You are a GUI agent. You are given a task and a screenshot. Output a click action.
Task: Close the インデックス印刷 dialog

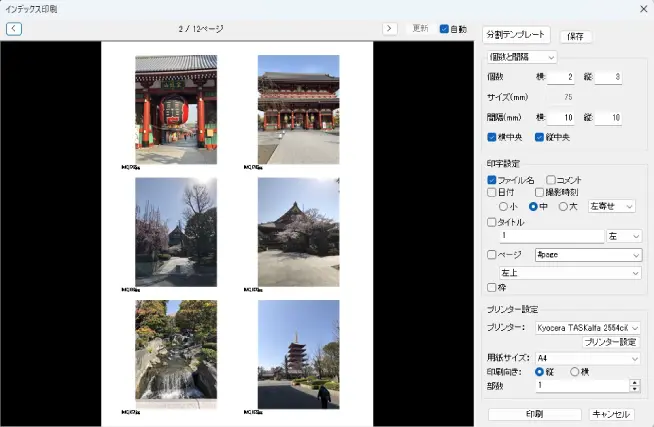[644, 9]
